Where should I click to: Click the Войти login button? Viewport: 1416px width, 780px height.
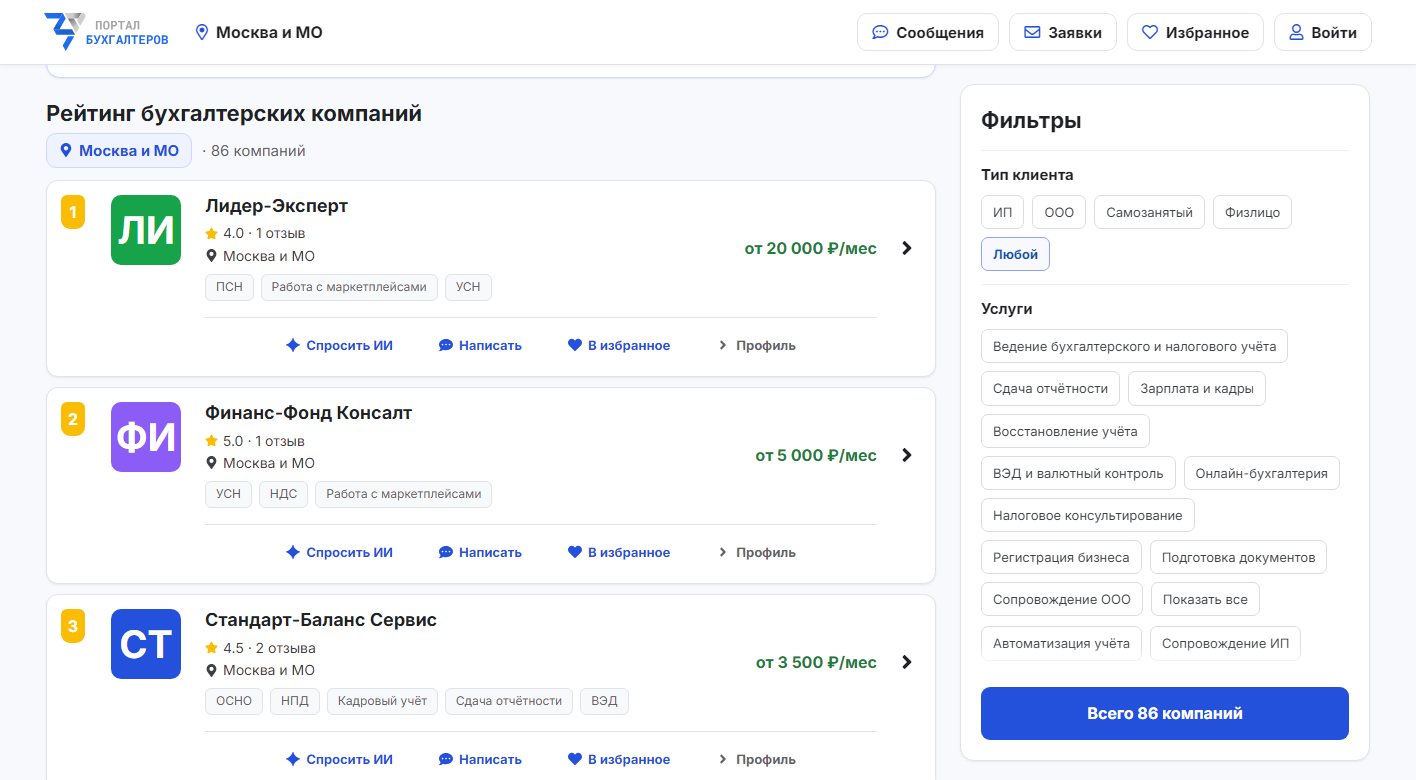click(1322, 32)
